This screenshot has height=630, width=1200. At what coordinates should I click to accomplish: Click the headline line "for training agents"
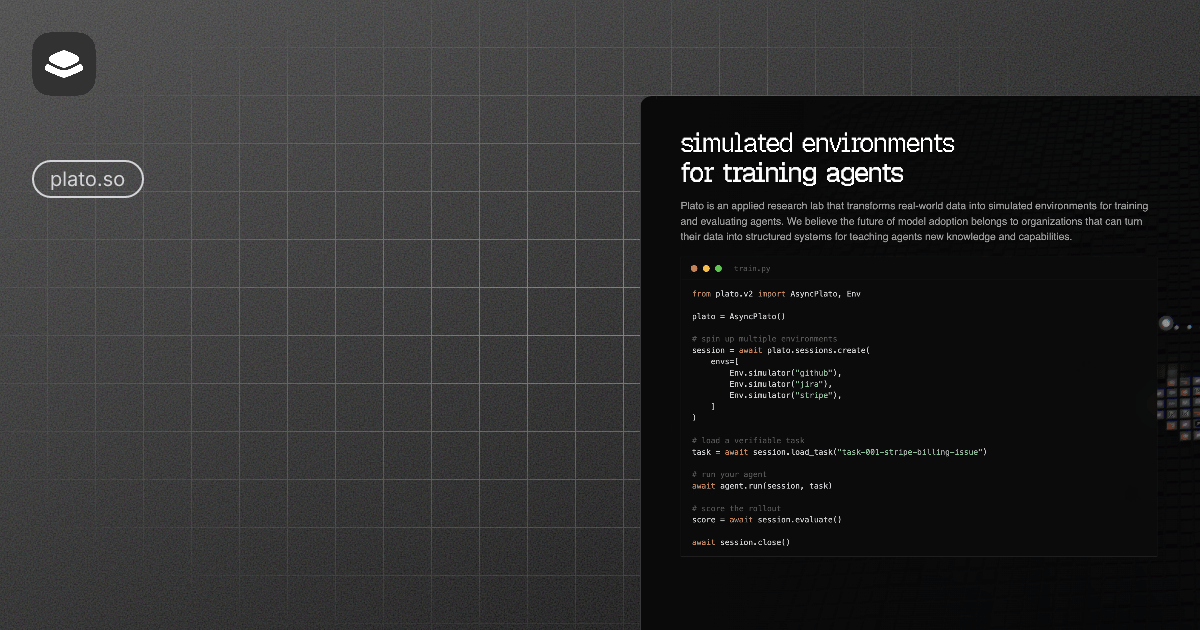click(x=792, y=173)
